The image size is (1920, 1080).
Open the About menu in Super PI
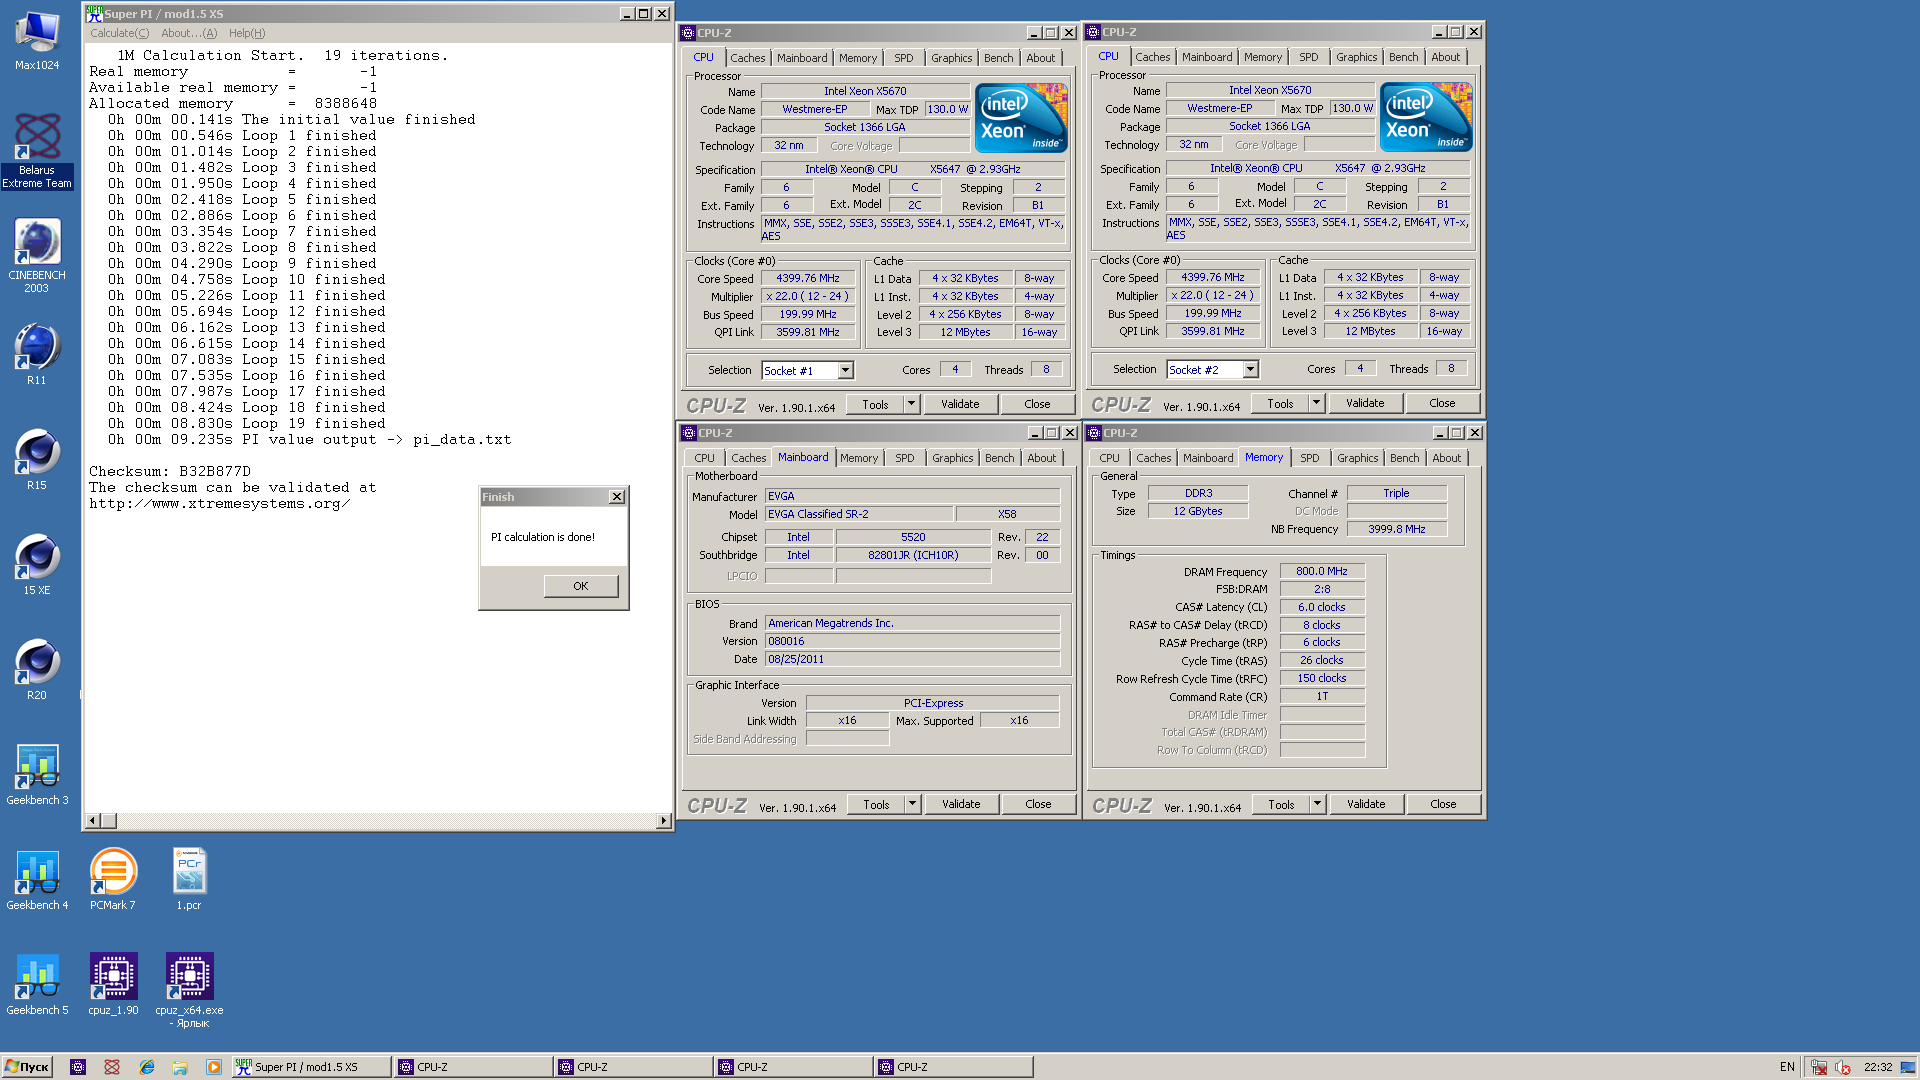pos(189,33)
